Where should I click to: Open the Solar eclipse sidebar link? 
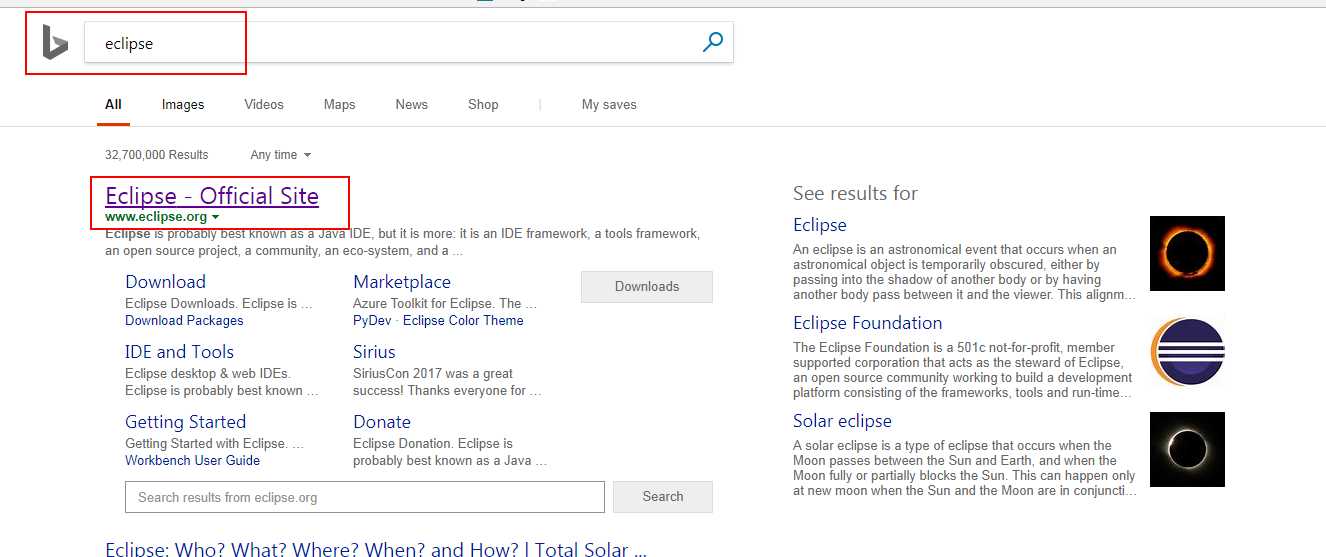coord(842,421)
